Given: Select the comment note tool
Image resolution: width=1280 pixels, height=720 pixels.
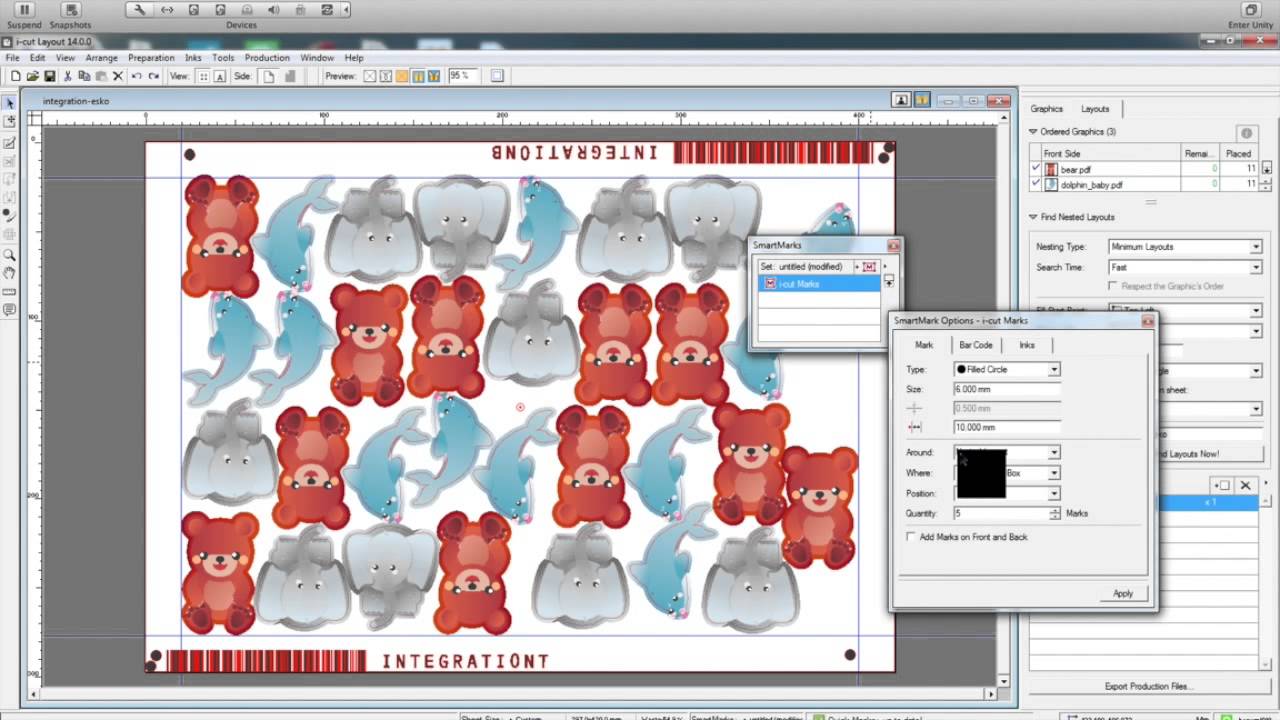Looking at the screenshot, I should (9, 310).
